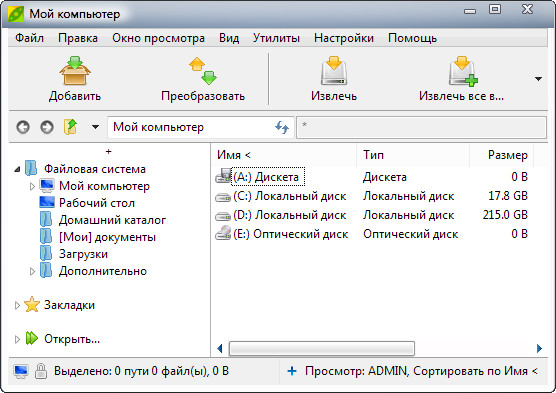Expand the Закладки tree node
Viewport: 556px width, 393px height.
[17, 305]
